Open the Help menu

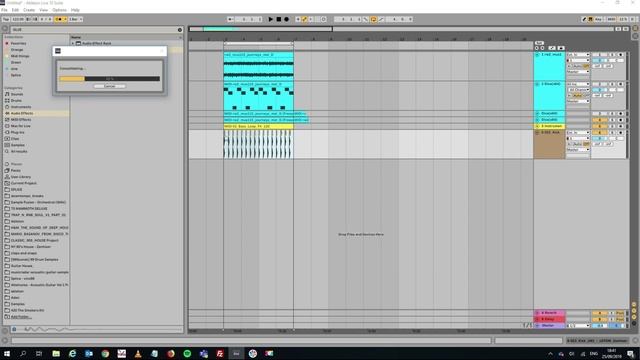75,10
